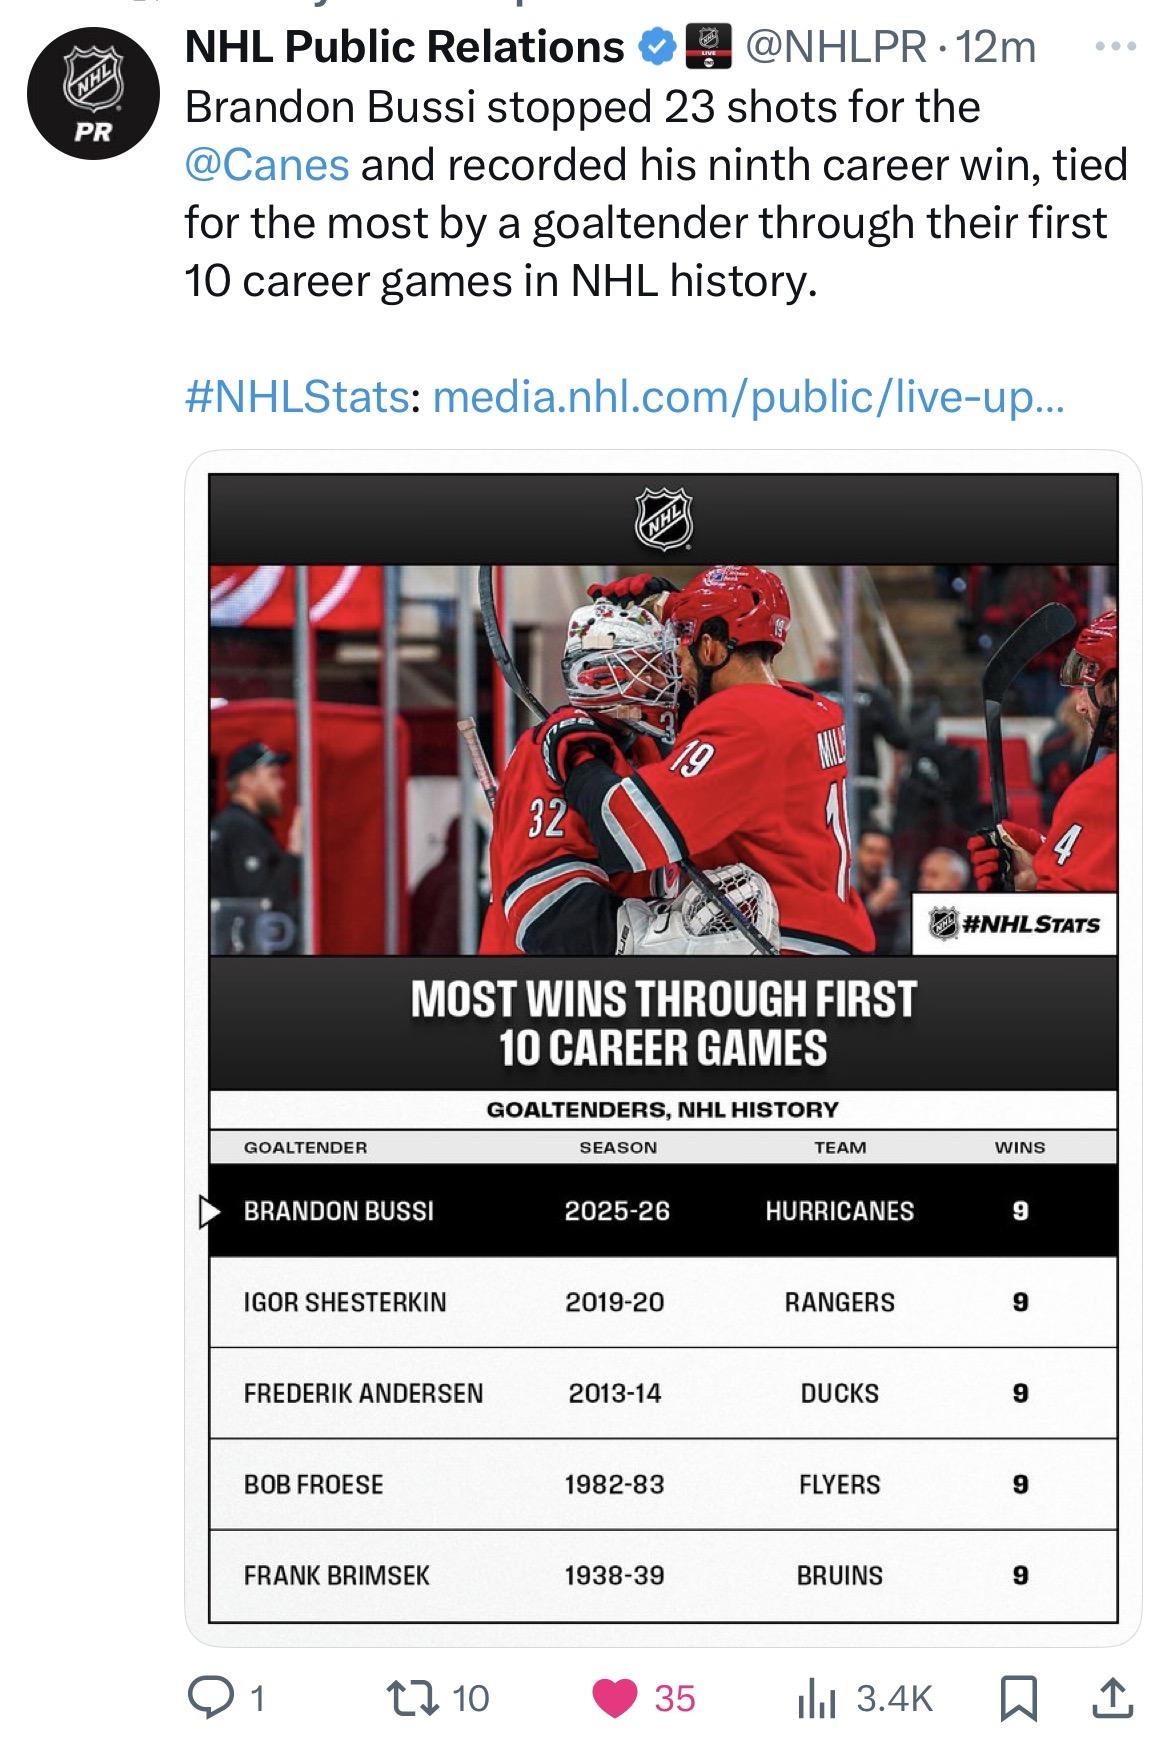Viewport: 1151px width, 1743px height.
Task: Open the goalie celebration photo
Action: [x=662, y=760]
